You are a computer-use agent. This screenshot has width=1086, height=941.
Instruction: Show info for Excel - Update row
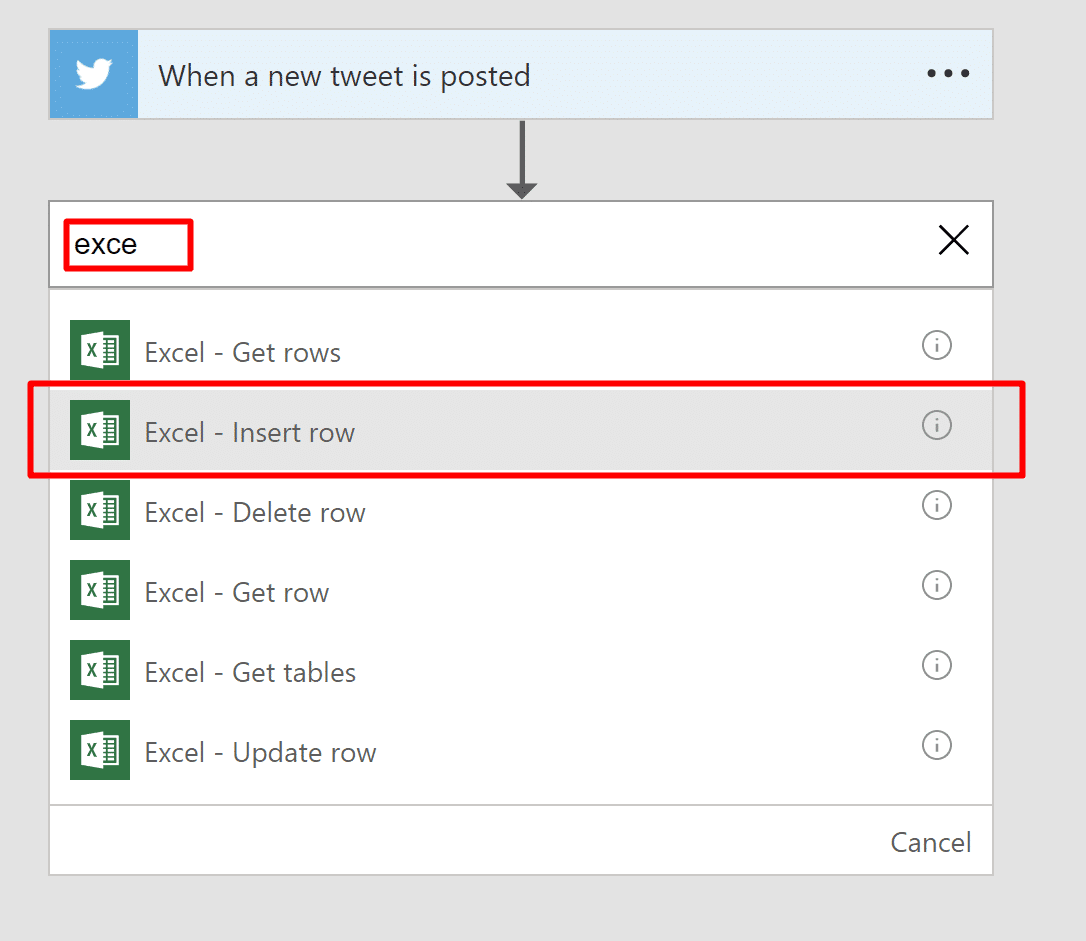click(x=936, y=745)
